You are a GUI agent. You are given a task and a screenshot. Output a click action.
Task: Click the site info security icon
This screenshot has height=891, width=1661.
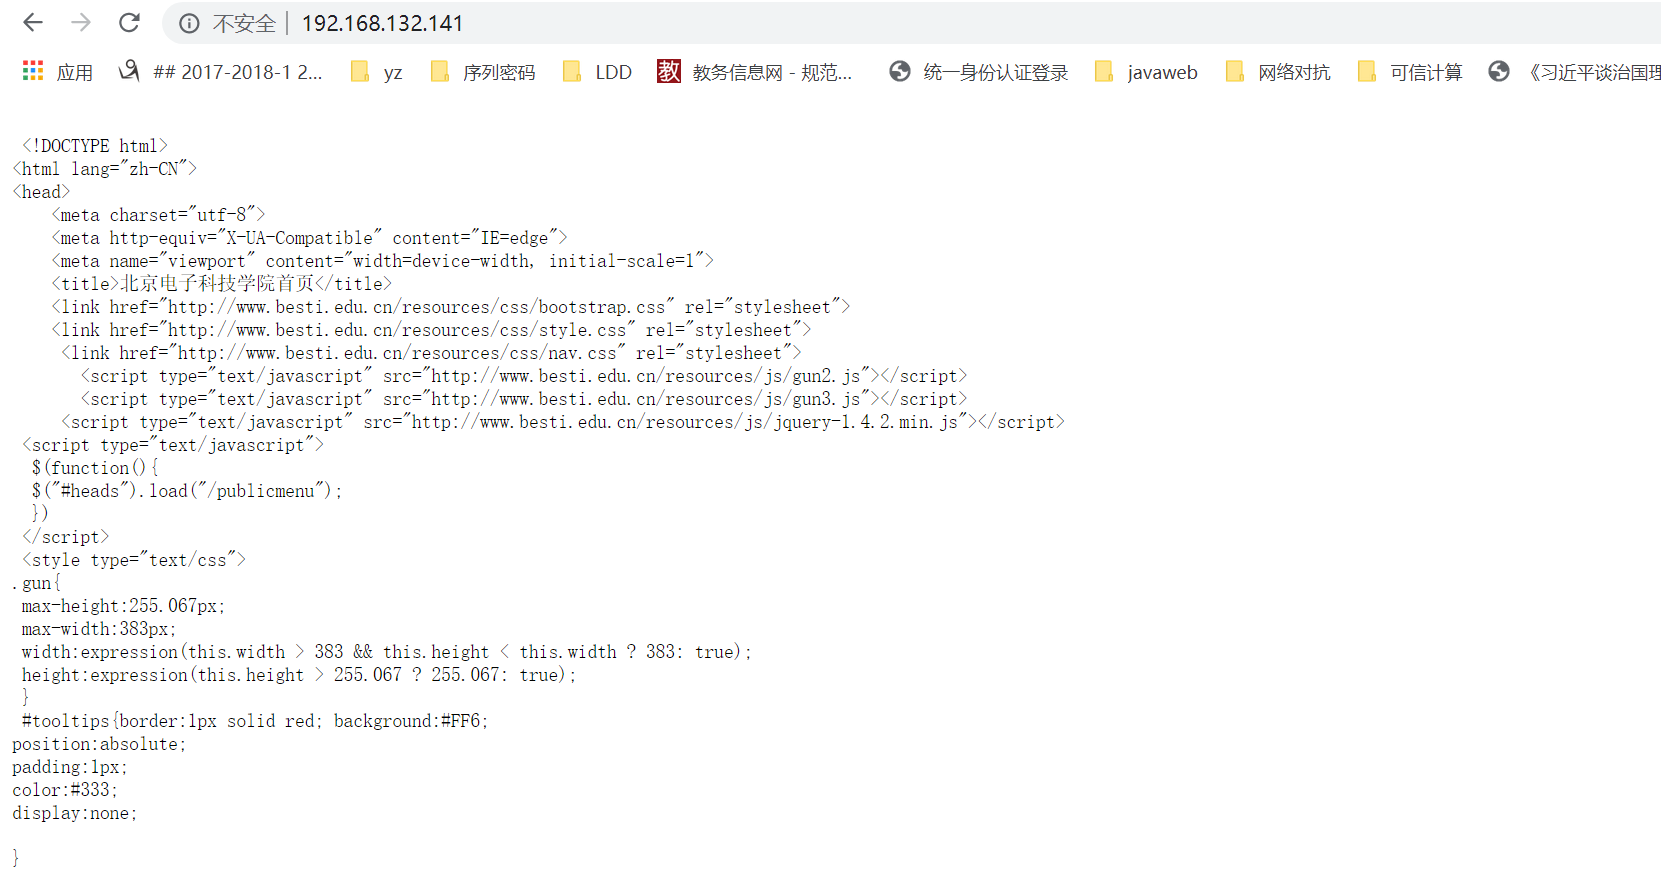pyautogui.click(x=189, y=24)
